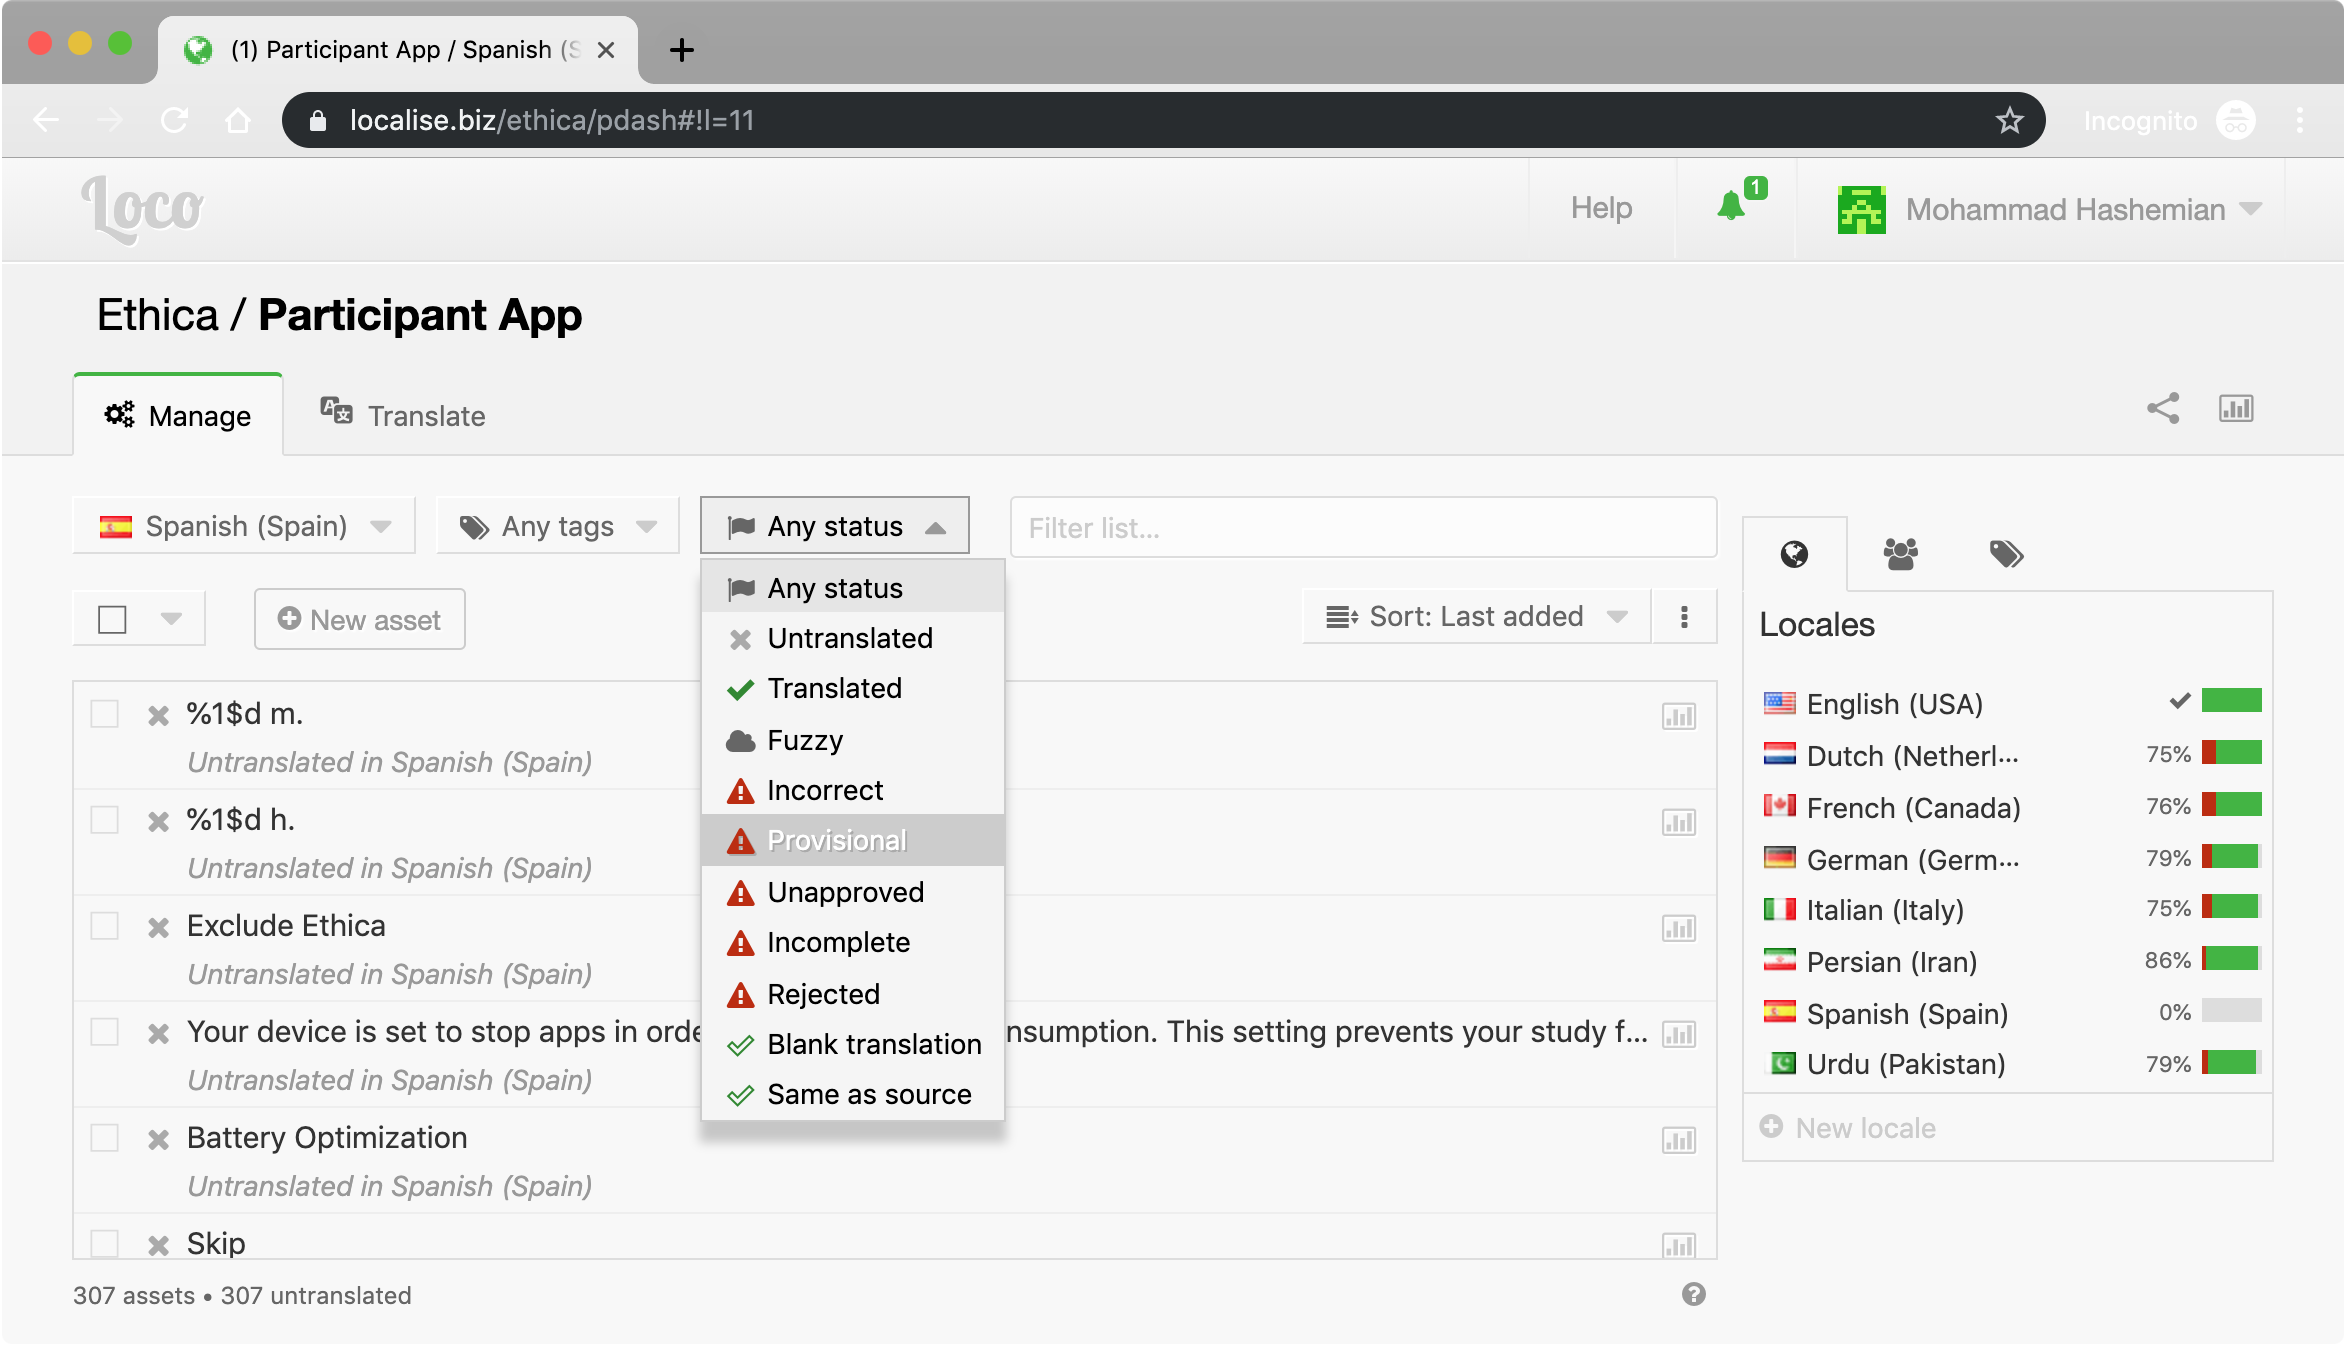Expand the Spanish (Spain) locale dropdown
Viewport: 2344px width, 1346px height.
[x=244, y=526]
